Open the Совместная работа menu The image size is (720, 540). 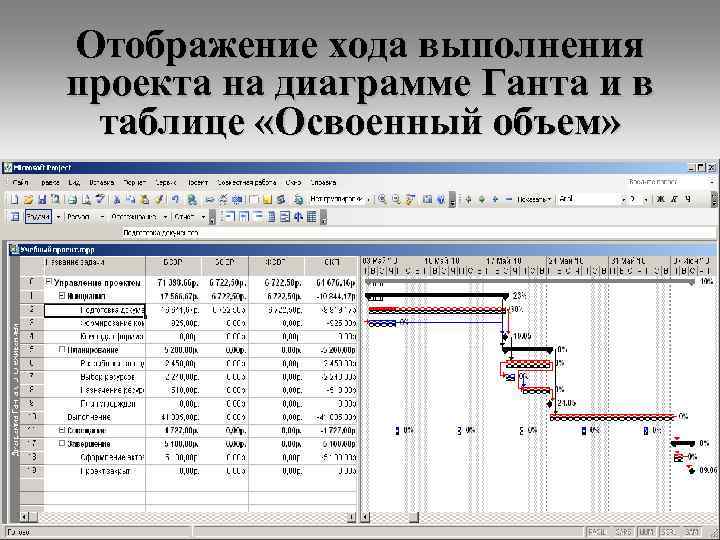[246, 182]
